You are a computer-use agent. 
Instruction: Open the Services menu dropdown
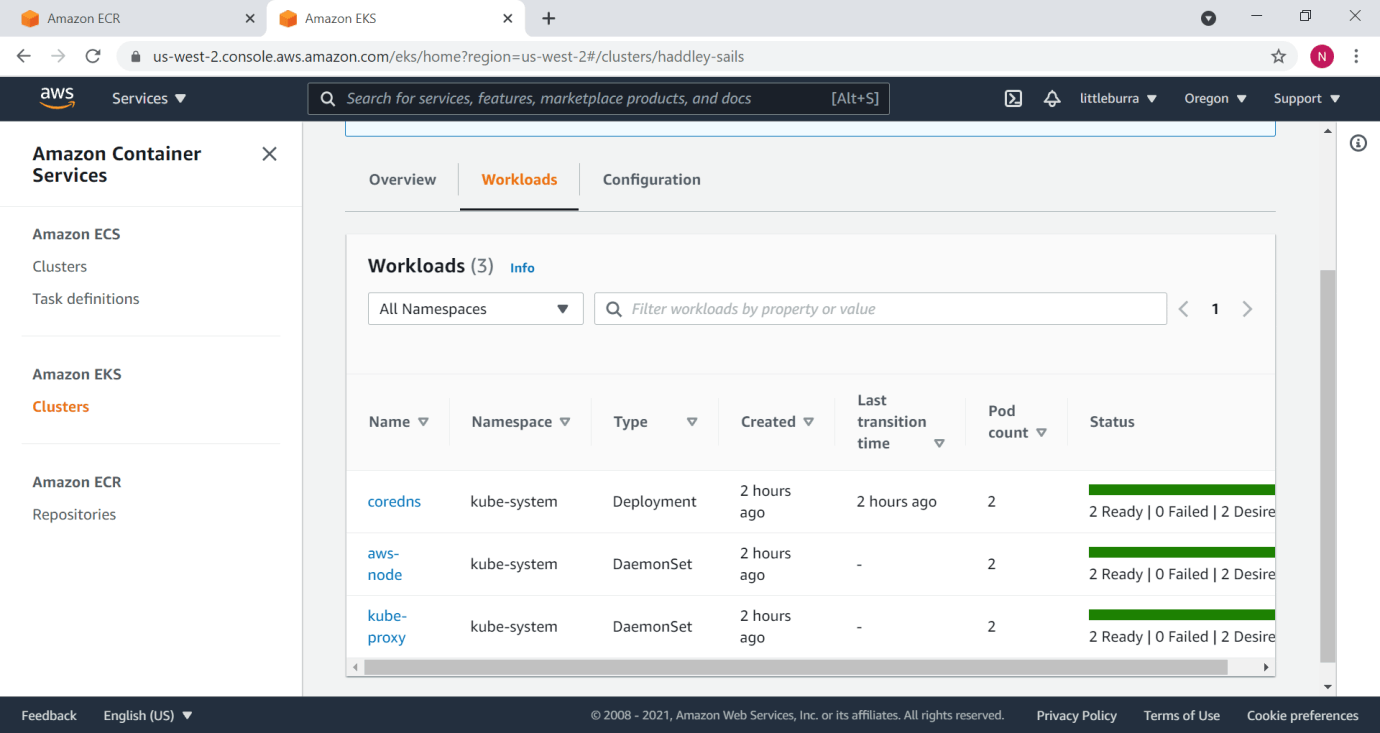point(149,98)
